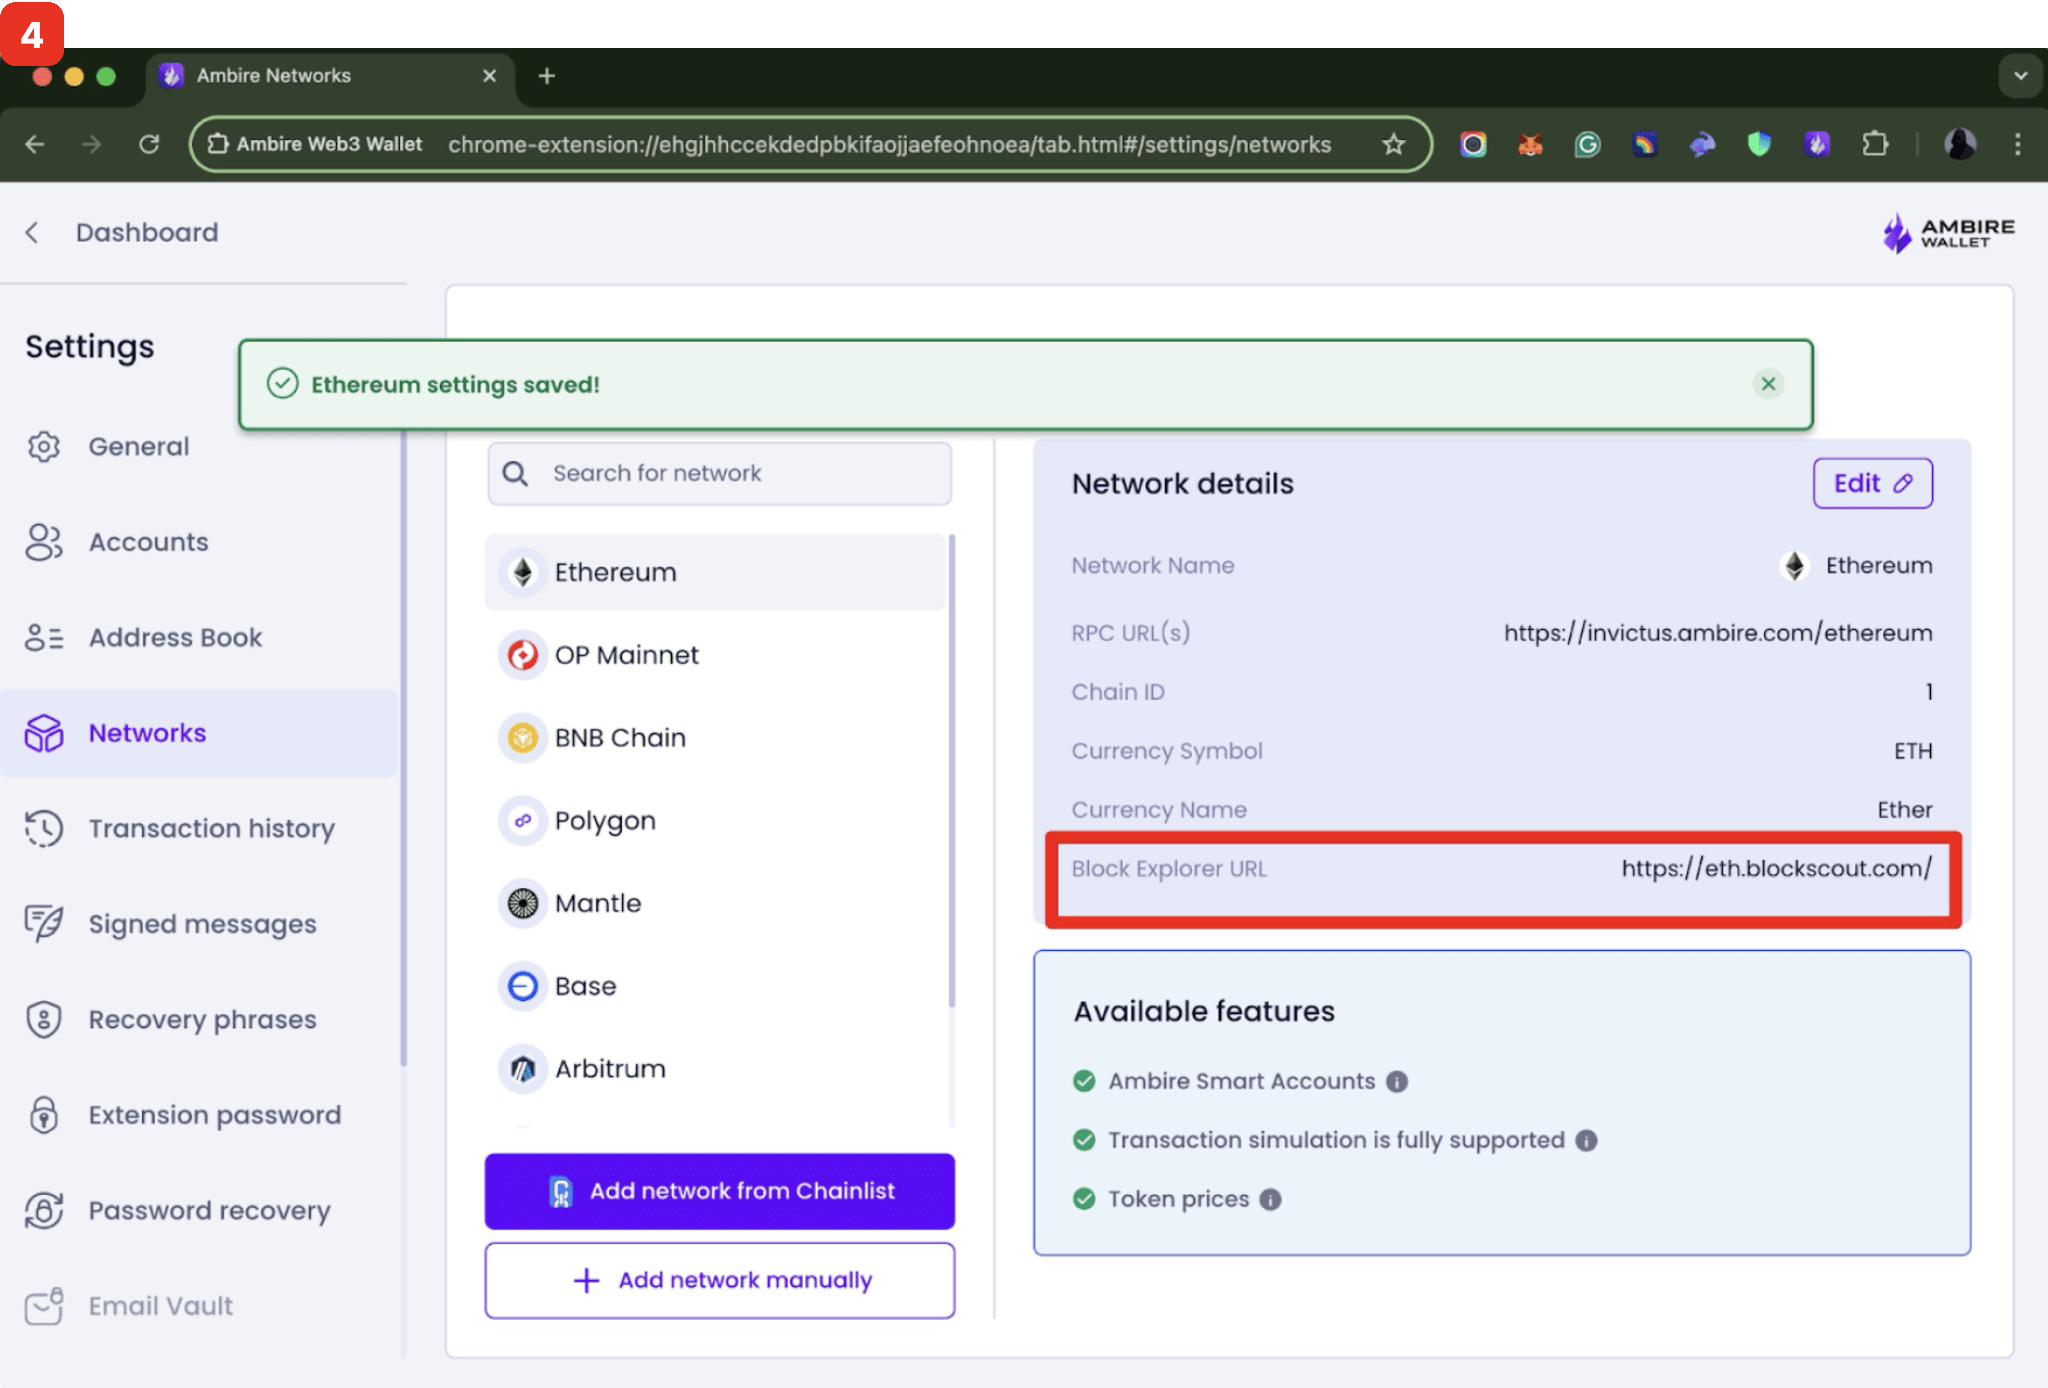Click the Ambire Wallet logo
This screenshot has width=2048, height=1388.
coord(1946,232)
